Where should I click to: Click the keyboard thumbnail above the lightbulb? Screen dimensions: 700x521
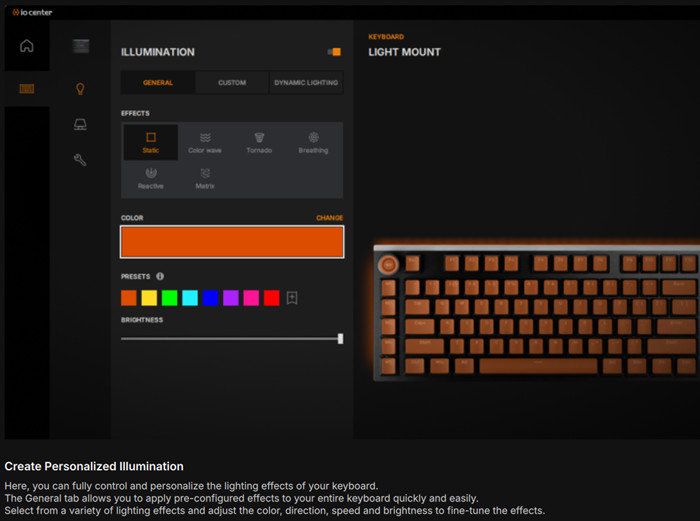[x=81, y=46]
